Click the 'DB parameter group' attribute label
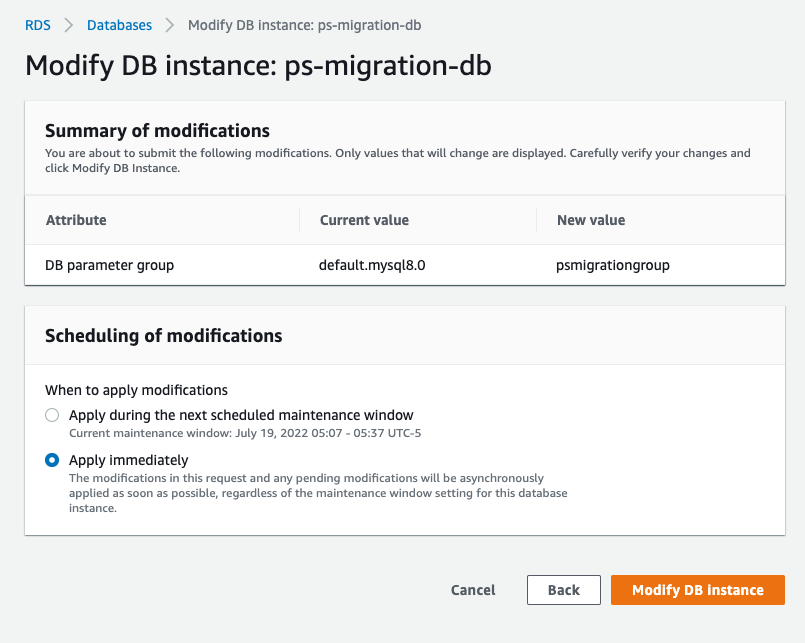The width and height of the screenshot is (805, 643). [x=110, y=265]
